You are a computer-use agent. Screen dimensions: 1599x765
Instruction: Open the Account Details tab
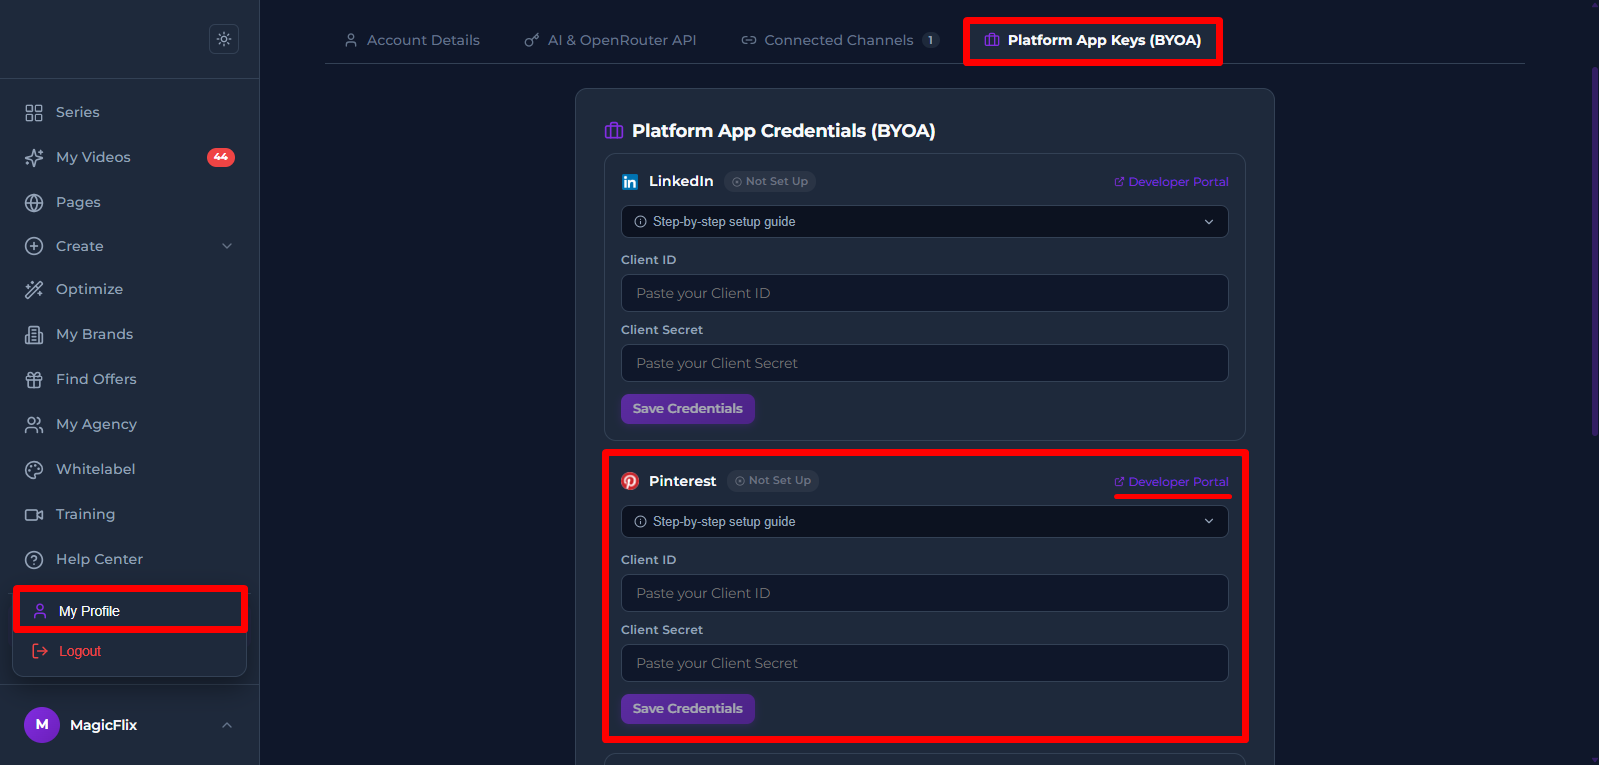pyautogui.click(x=412, y=40)
